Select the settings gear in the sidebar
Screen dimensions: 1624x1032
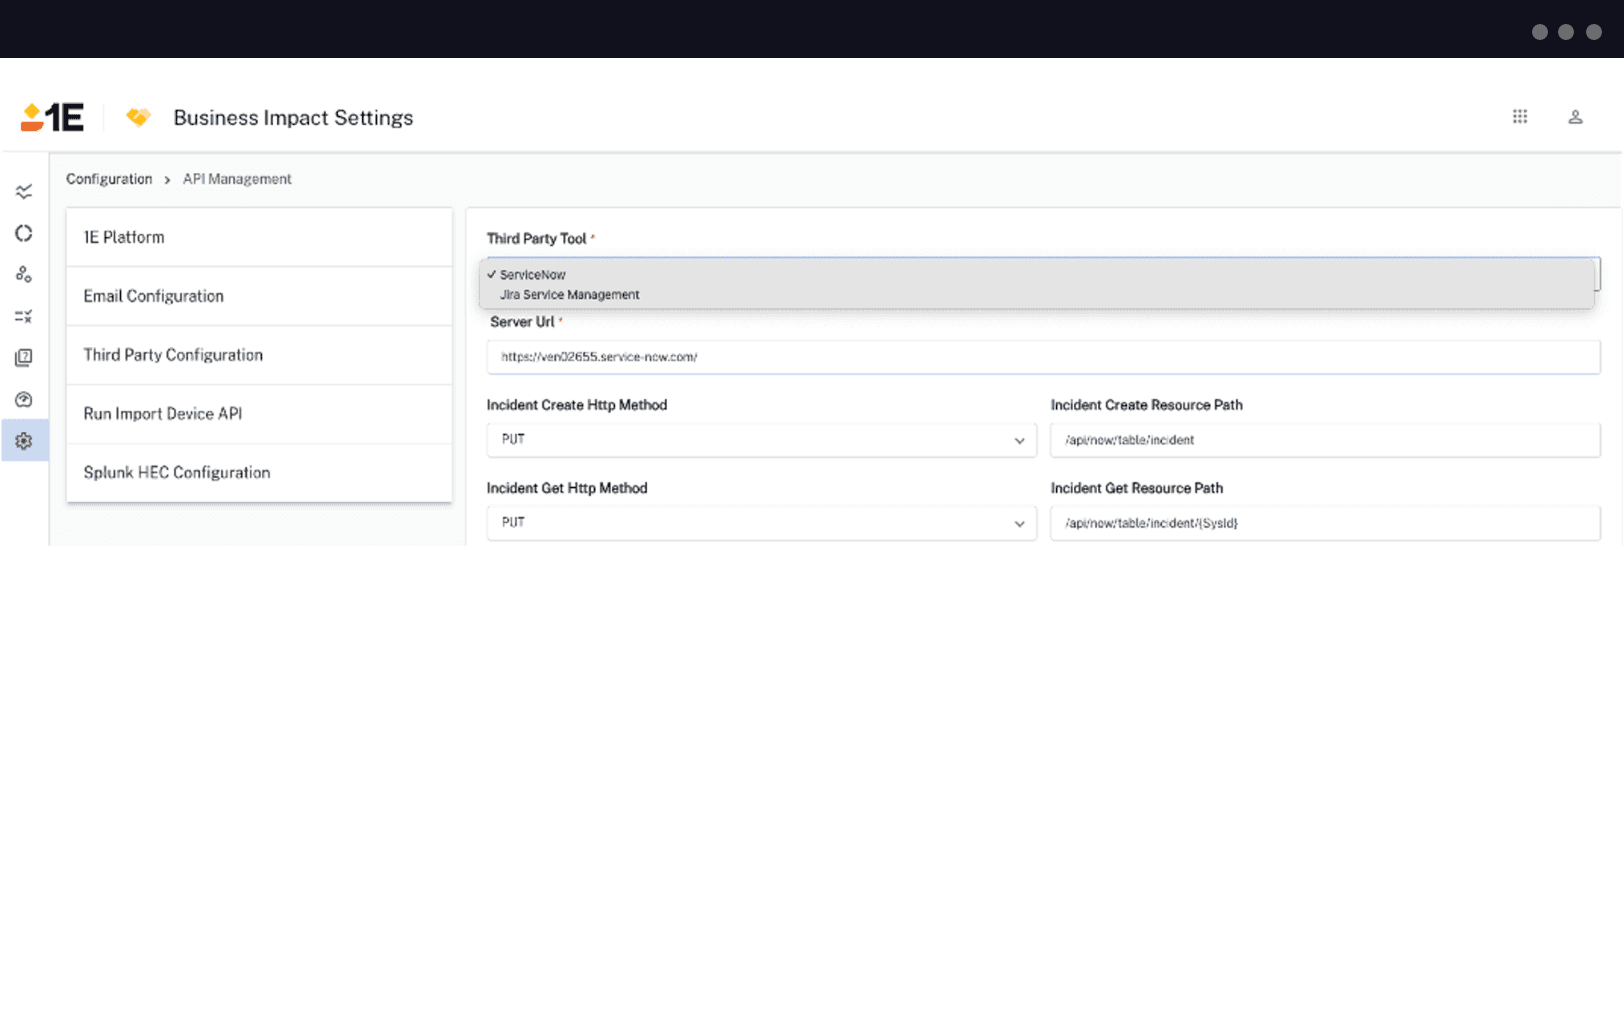pos(24,440)
